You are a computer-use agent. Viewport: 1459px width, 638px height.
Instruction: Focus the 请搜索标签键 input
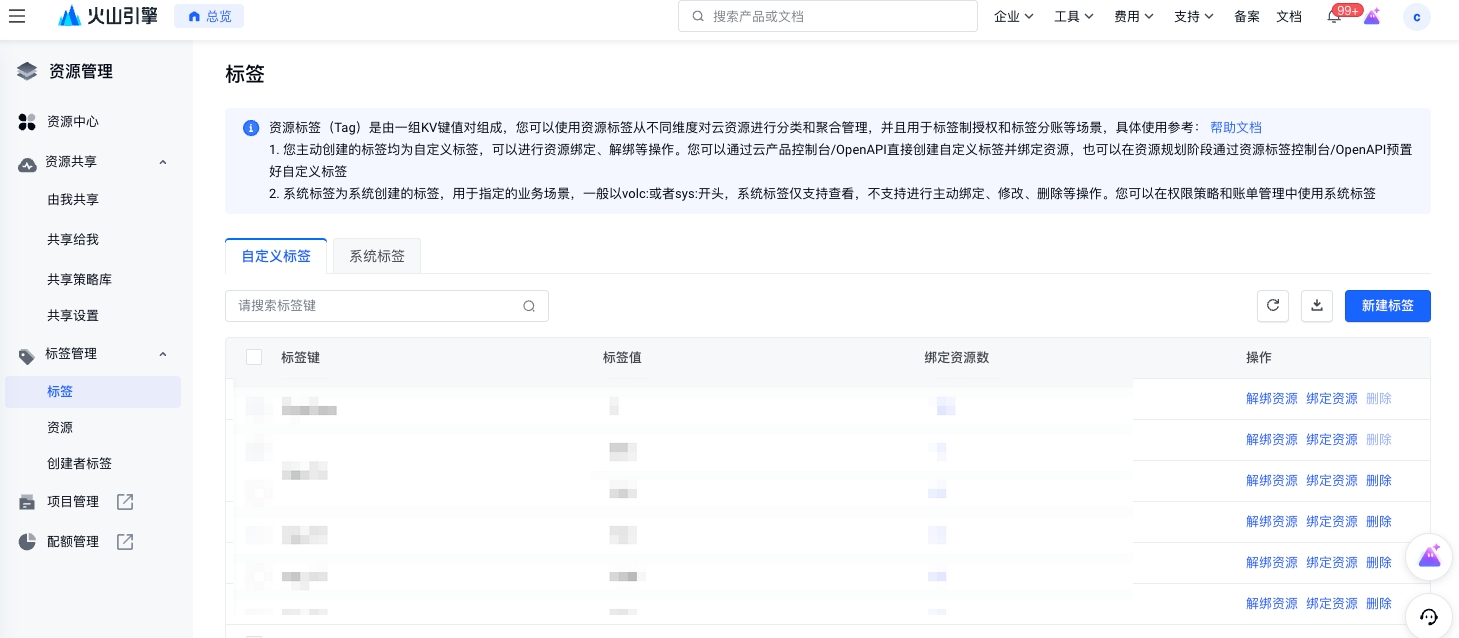[x=387, y=306]
